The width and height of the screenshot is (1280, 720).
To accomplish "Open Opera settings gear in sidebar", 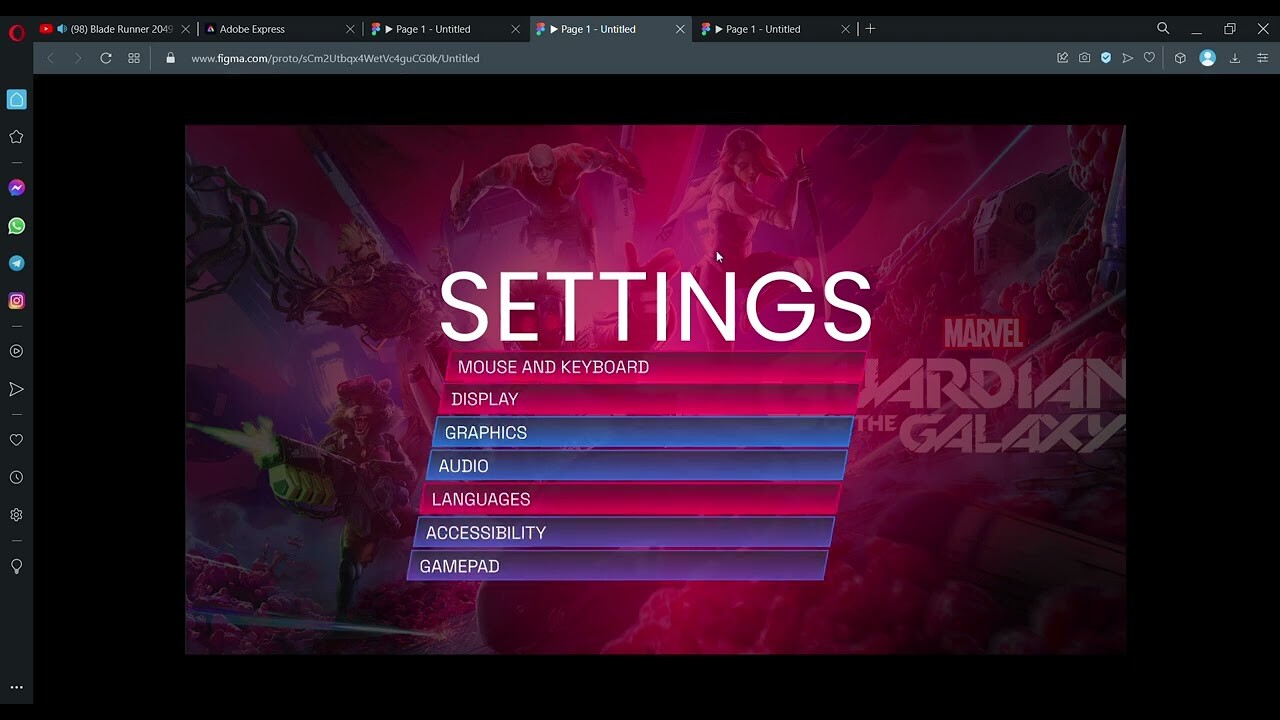I will [x=16, y=514].
